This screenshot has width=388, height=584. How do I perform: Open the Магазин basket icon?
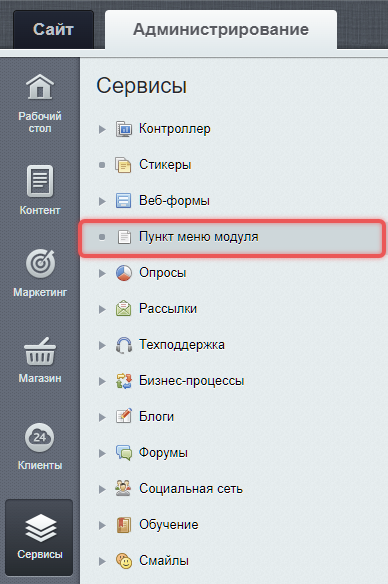click(x=40, y=351)
